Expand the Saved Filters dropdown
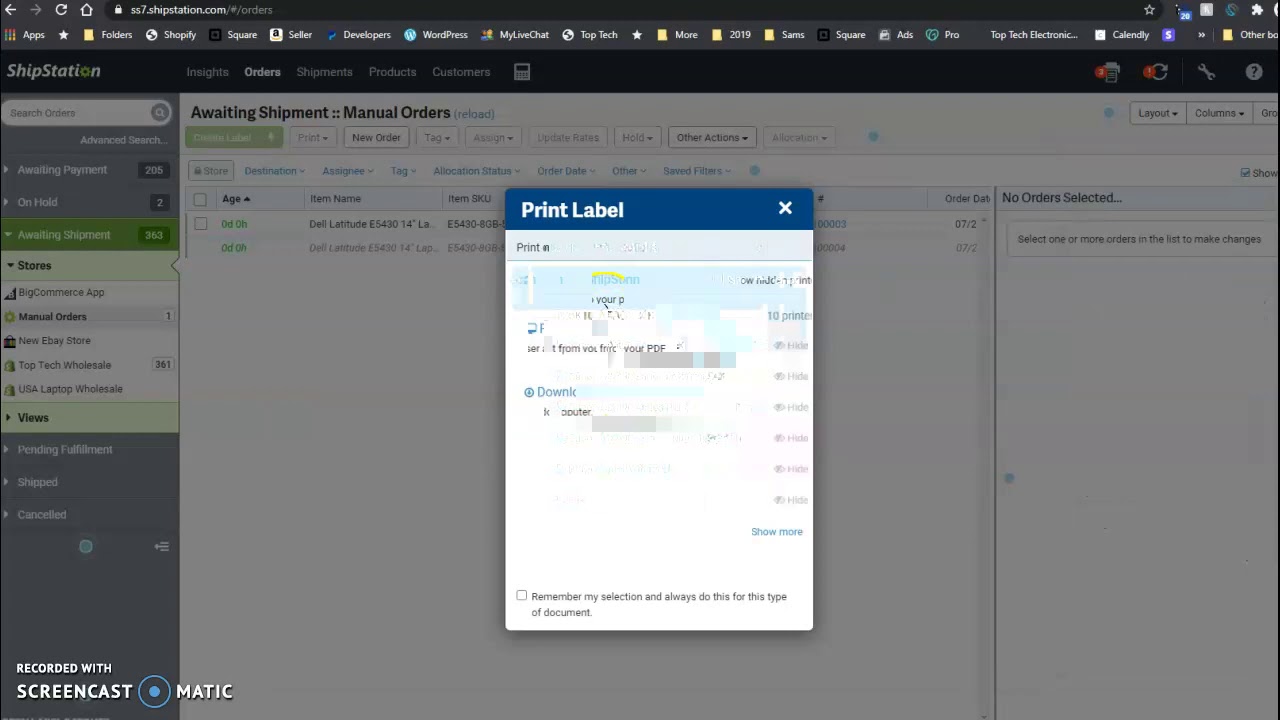Image resolution: width=1280 pixels, height=720 pixels. (x=697, y=171)
